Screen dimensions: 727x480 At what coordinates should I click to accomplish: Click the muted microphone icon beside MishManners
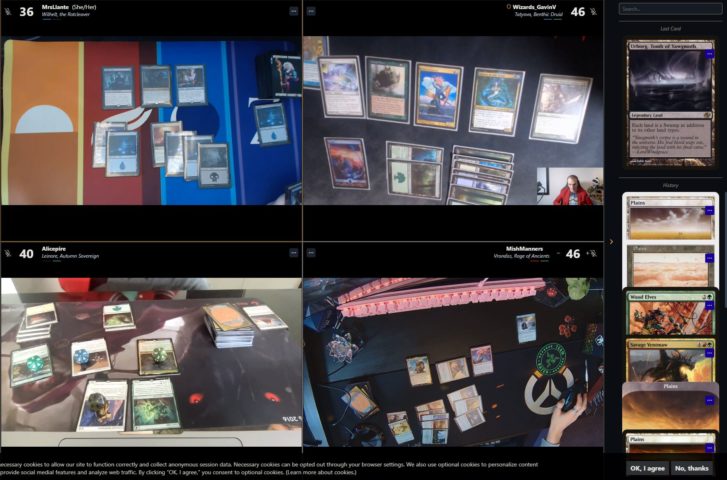click(593, 253)
